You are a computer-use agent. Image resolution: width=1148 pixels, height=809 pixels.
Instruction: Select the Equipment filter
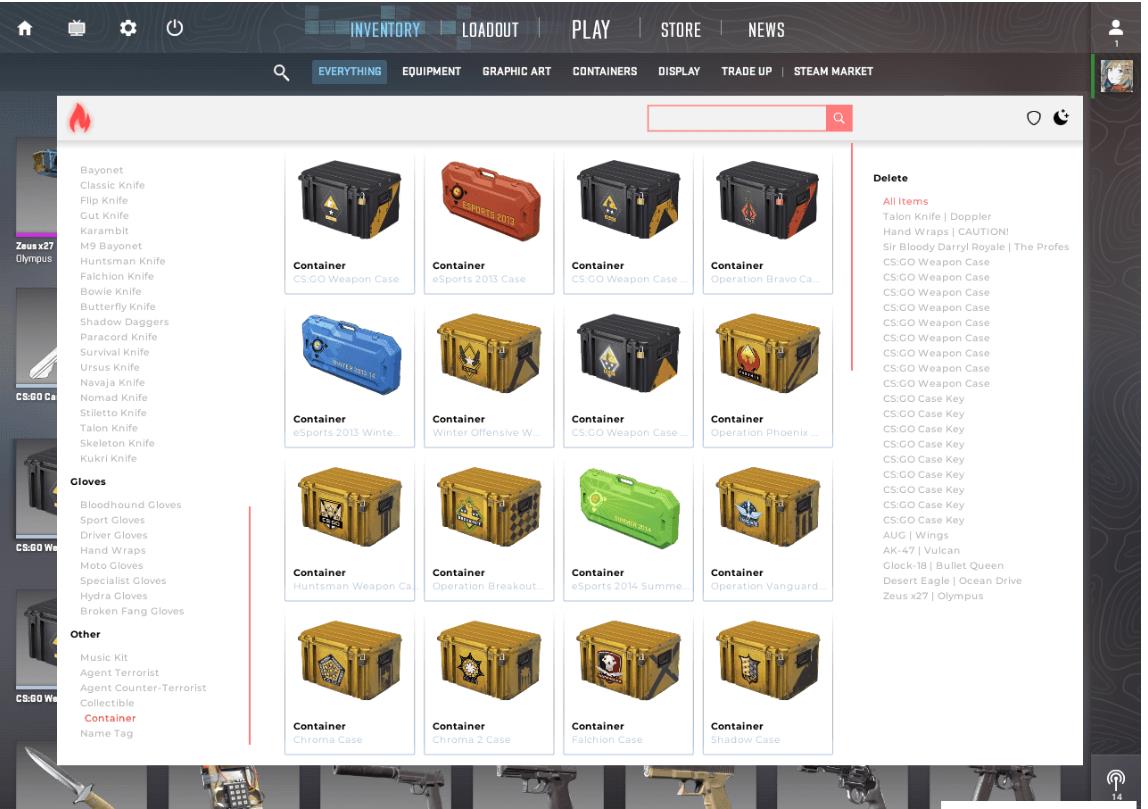coord(431,71)
